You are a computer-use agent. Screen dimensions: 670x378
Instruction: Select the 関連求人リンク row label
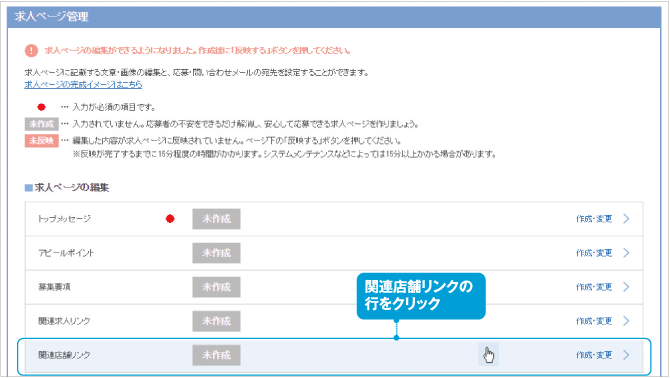coord(64,321)
